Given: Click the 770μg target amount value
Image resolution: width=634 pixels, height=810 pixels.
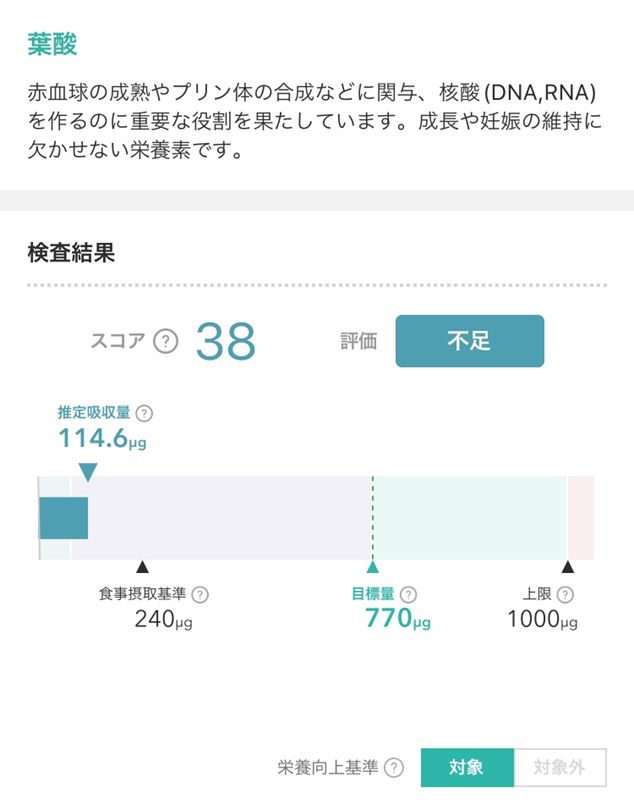Looking at the screenshot, I should click(x=398, y=618).
